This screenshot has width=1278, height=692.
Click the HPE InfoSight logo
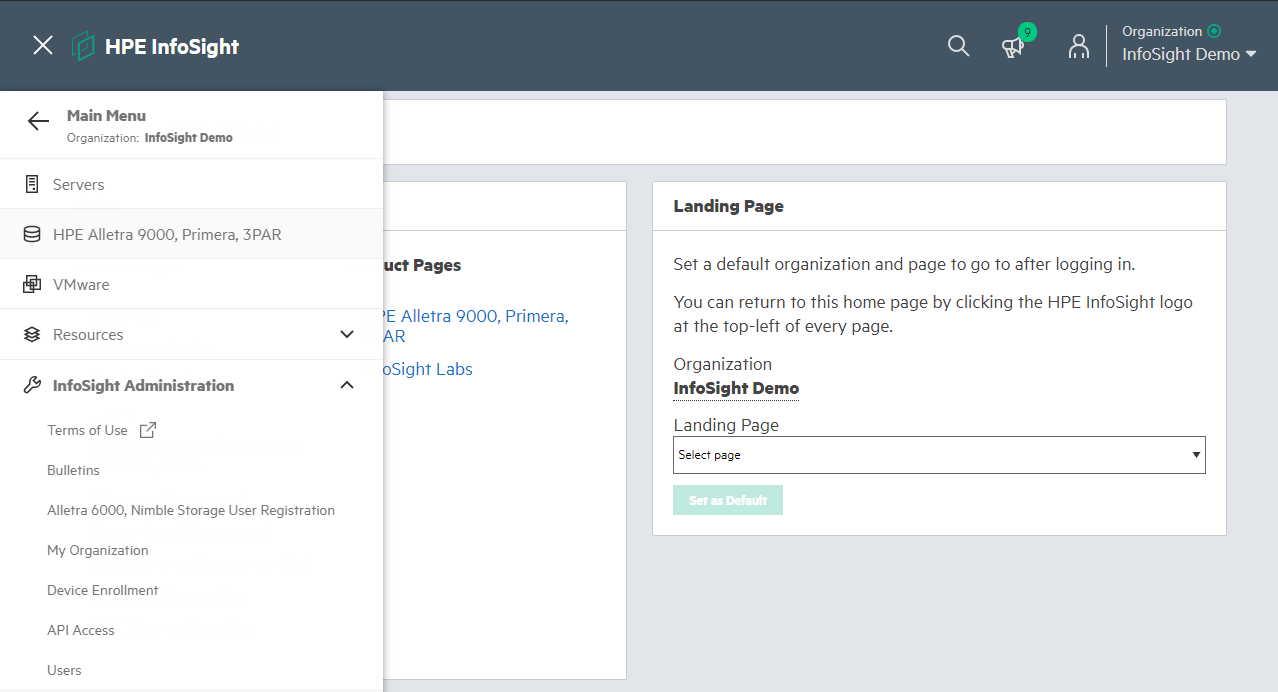[x=155, y=45]
